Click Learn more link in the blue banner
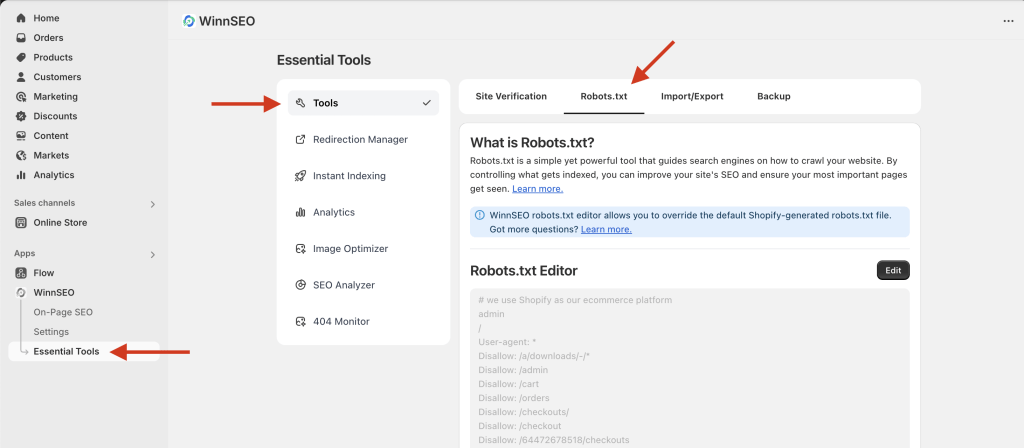This screenshot has height=448, width=1024. (x=606, y=229)
